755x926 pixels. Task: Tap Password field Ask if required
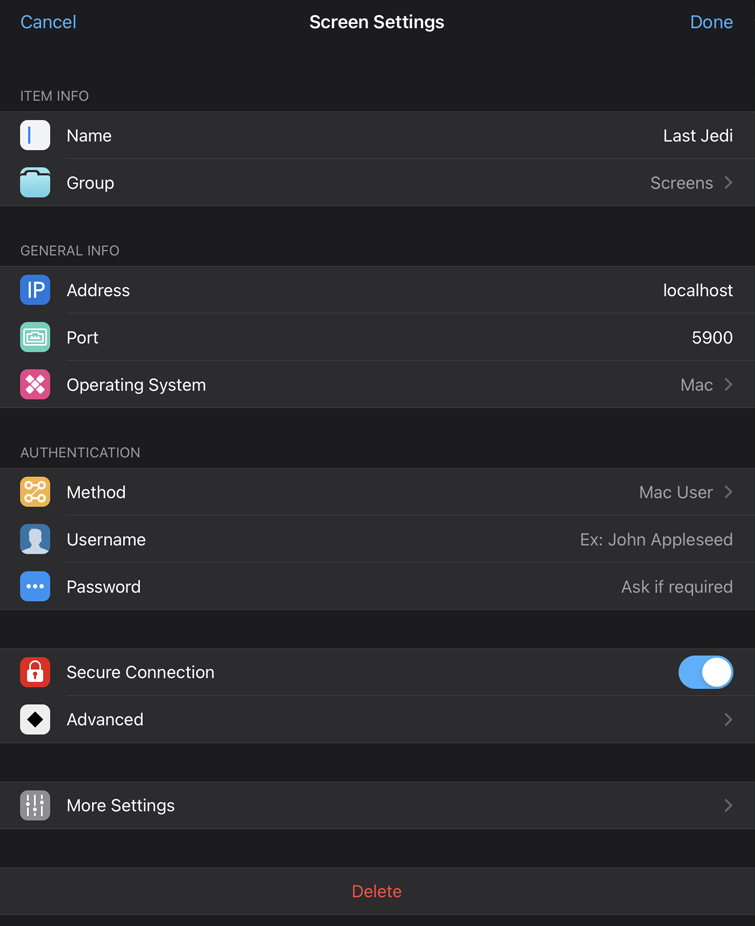pyautogui.click(x=677, y=587)
